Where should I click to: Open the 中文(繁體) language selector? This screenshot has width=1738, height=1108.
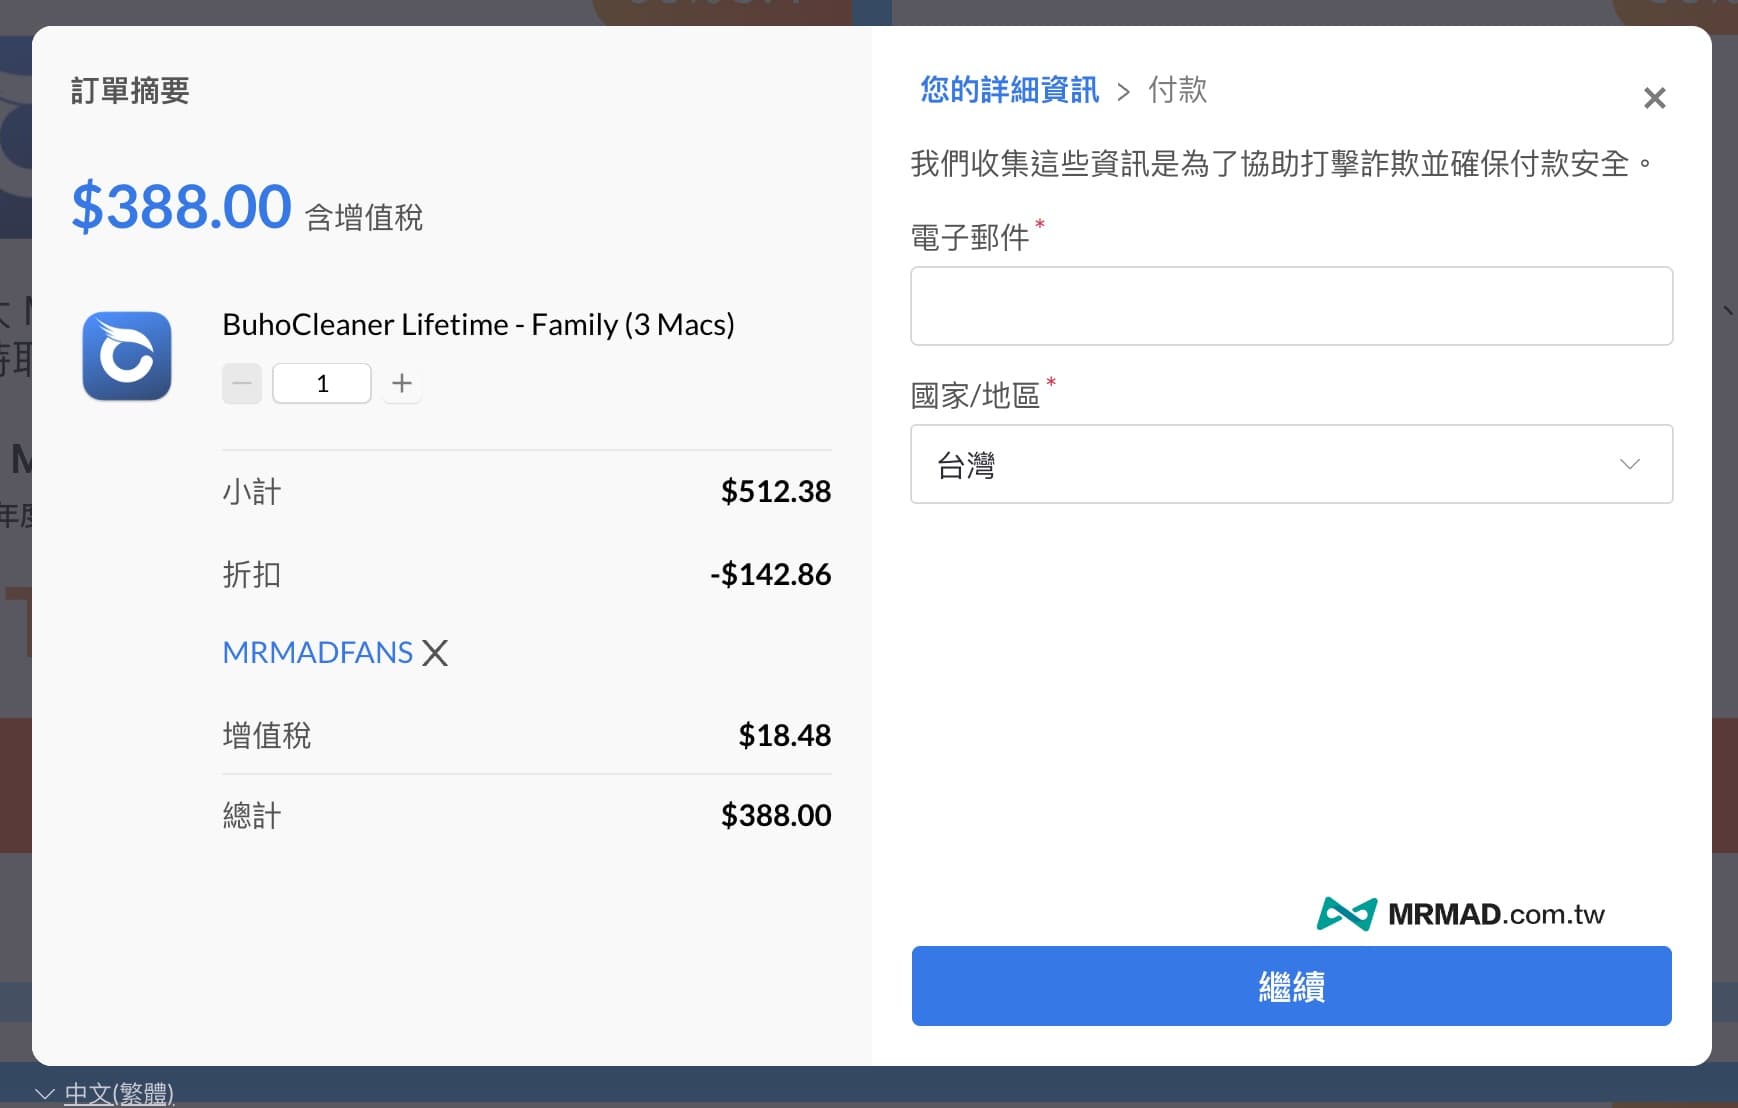pos(119,1093)
